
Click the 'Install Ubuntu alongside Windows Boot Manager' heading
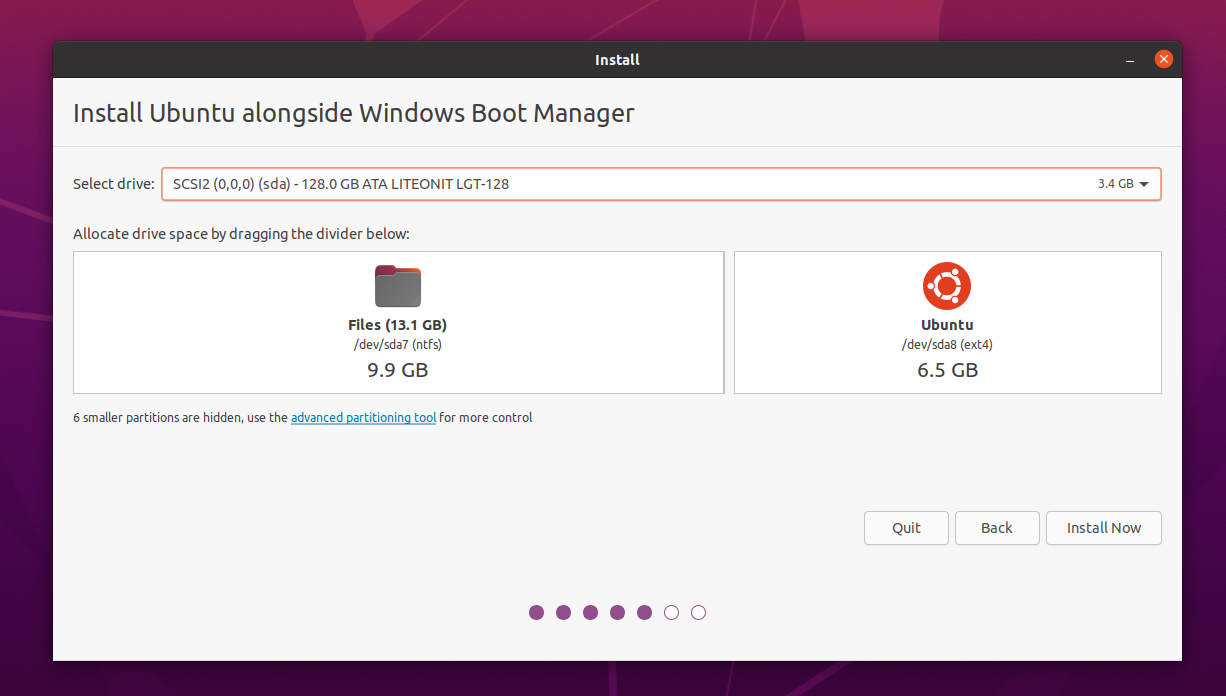tap(354, 113)
